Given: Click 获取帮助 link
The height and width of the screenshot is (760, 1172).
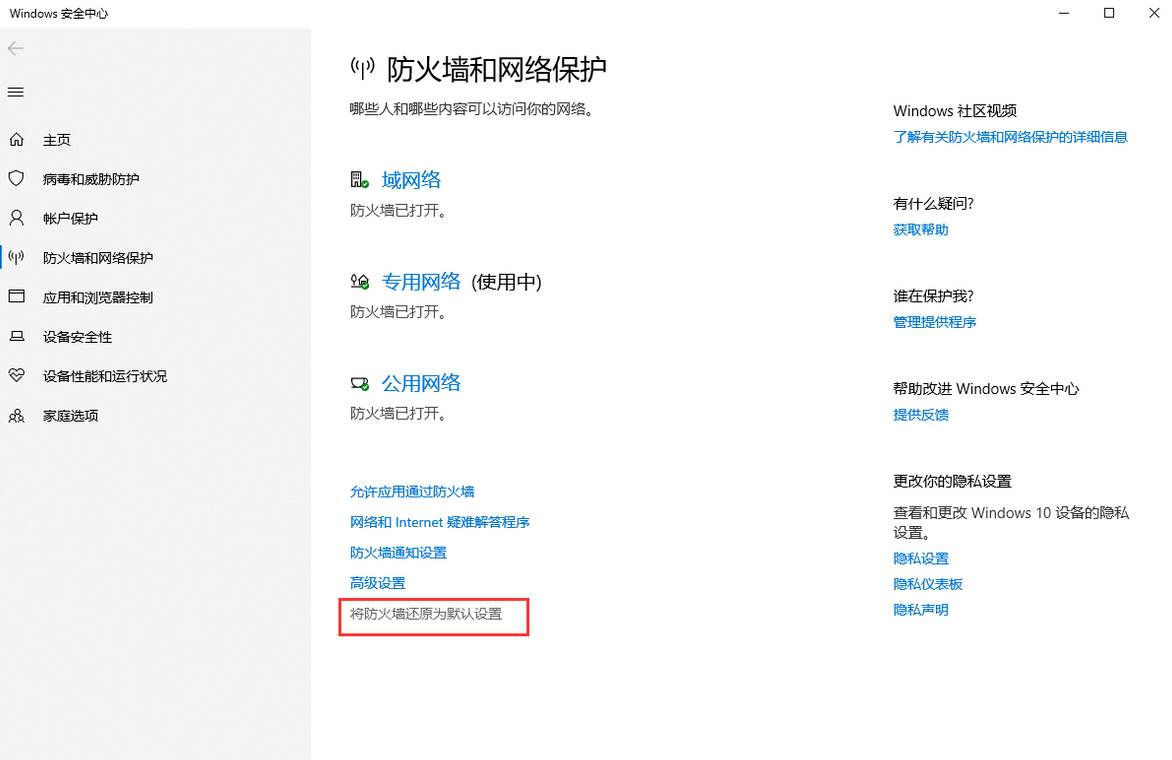Looking at the screenshot, I should (921, 229).
